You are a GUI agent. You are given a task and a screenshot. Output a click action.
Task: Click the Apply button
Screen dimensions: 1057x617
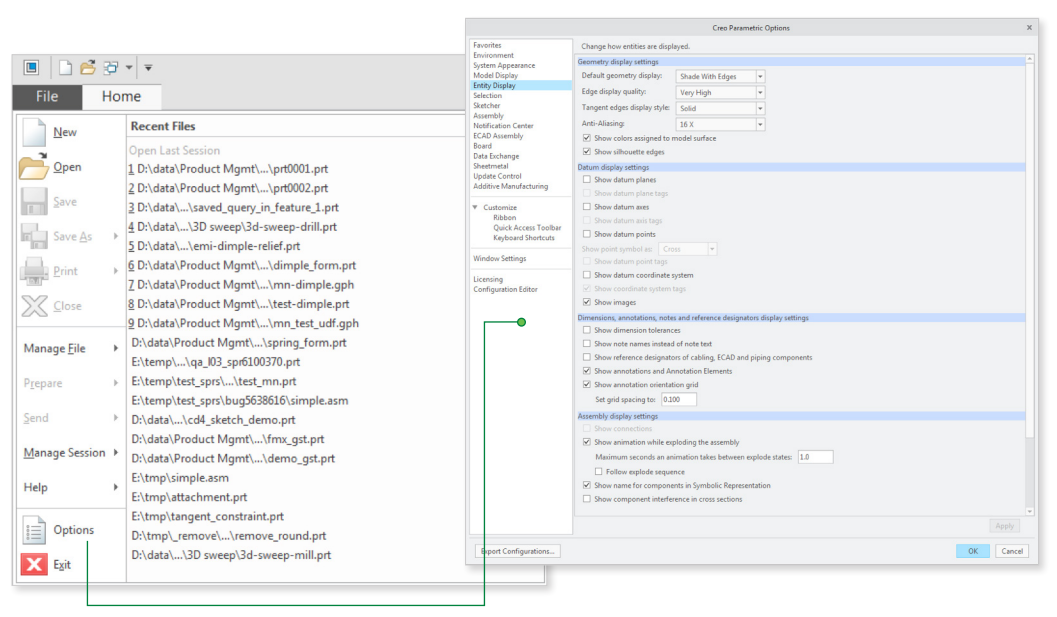click(x=1004, y=526)
